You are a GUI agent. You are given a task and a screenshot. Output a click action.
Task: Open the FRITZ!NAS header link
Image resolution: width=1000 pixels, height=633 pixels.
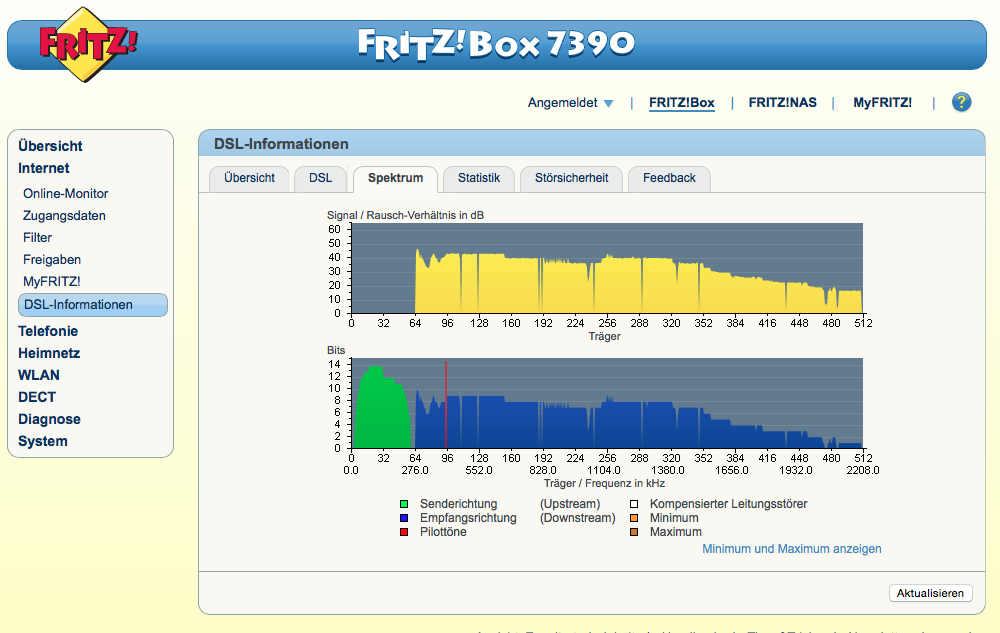782,103
